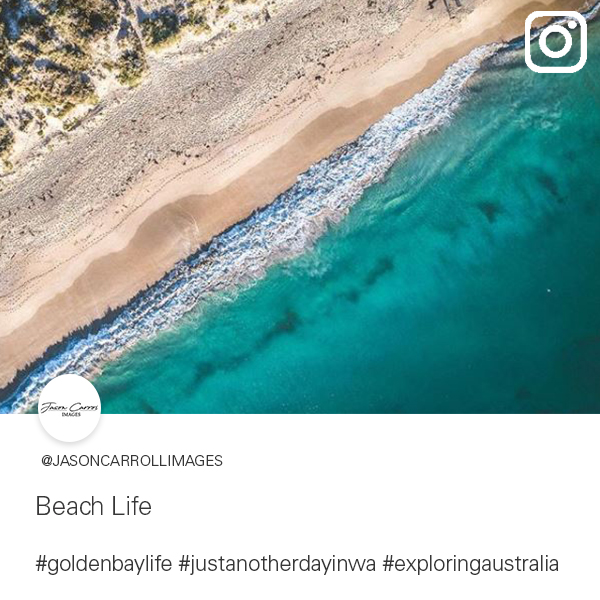
Task: Click the dark seaweed patch in the water
Action: pos(283,325)
